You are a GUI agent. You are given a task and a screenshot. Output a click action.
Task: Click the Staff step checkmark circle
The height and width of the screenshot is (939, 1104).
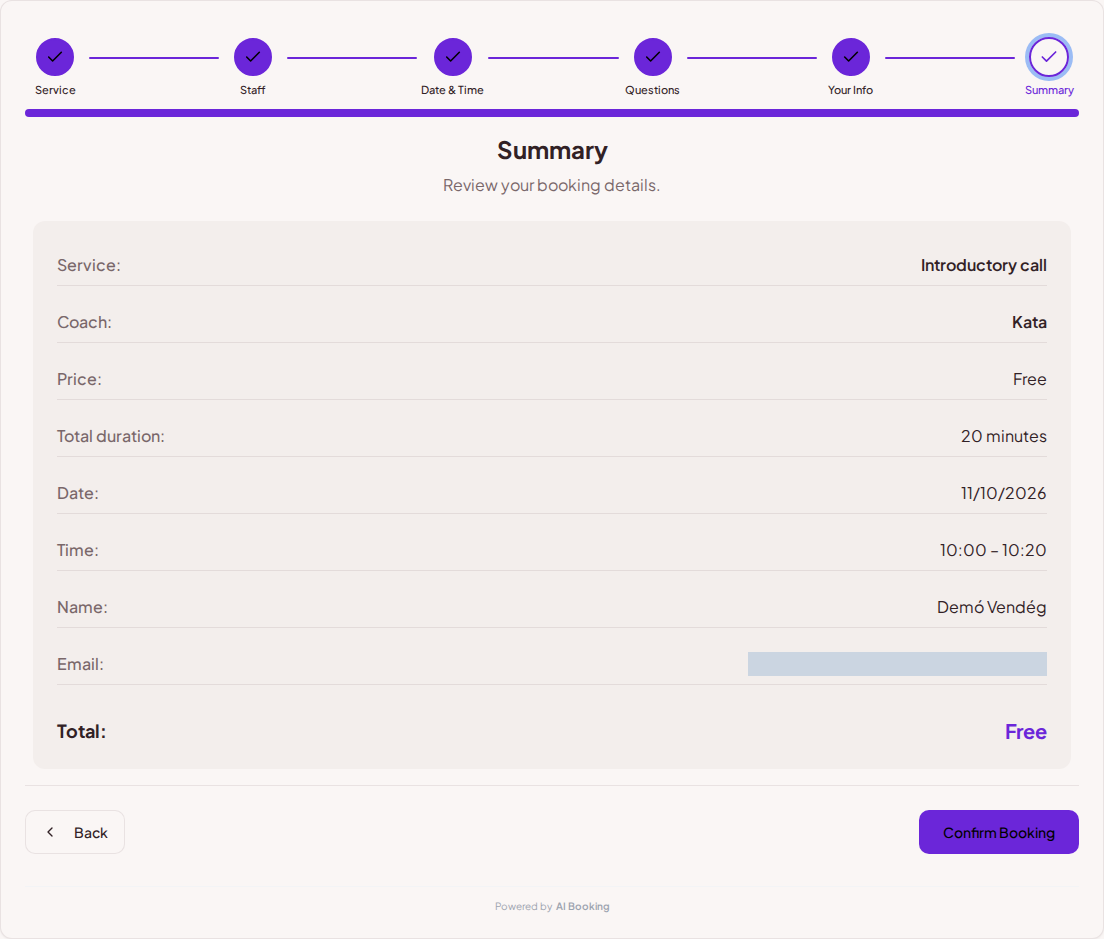point(253,57)
